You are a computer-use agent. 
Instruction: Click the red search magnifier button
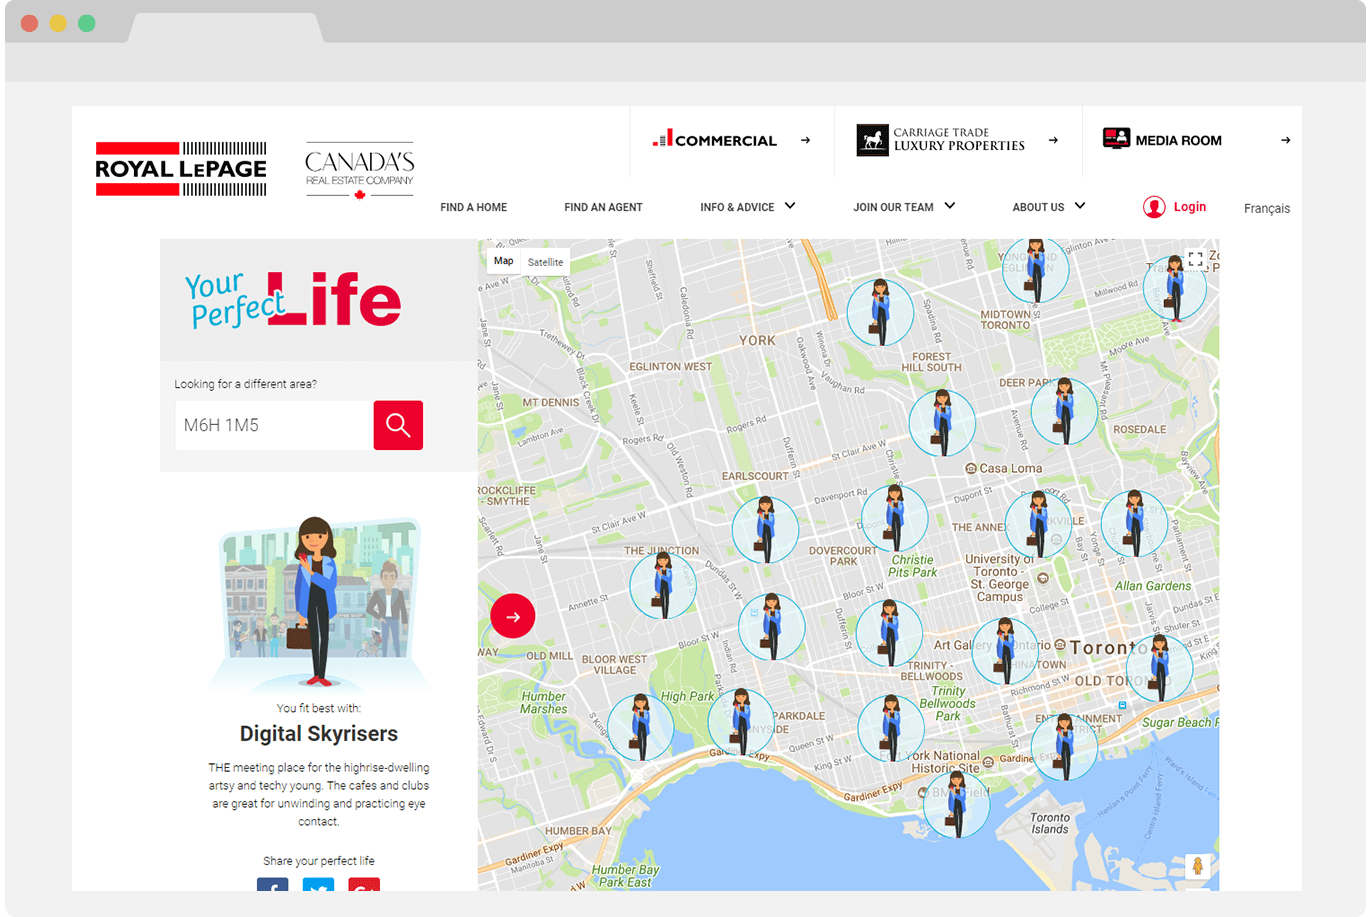tap(398, 425)
